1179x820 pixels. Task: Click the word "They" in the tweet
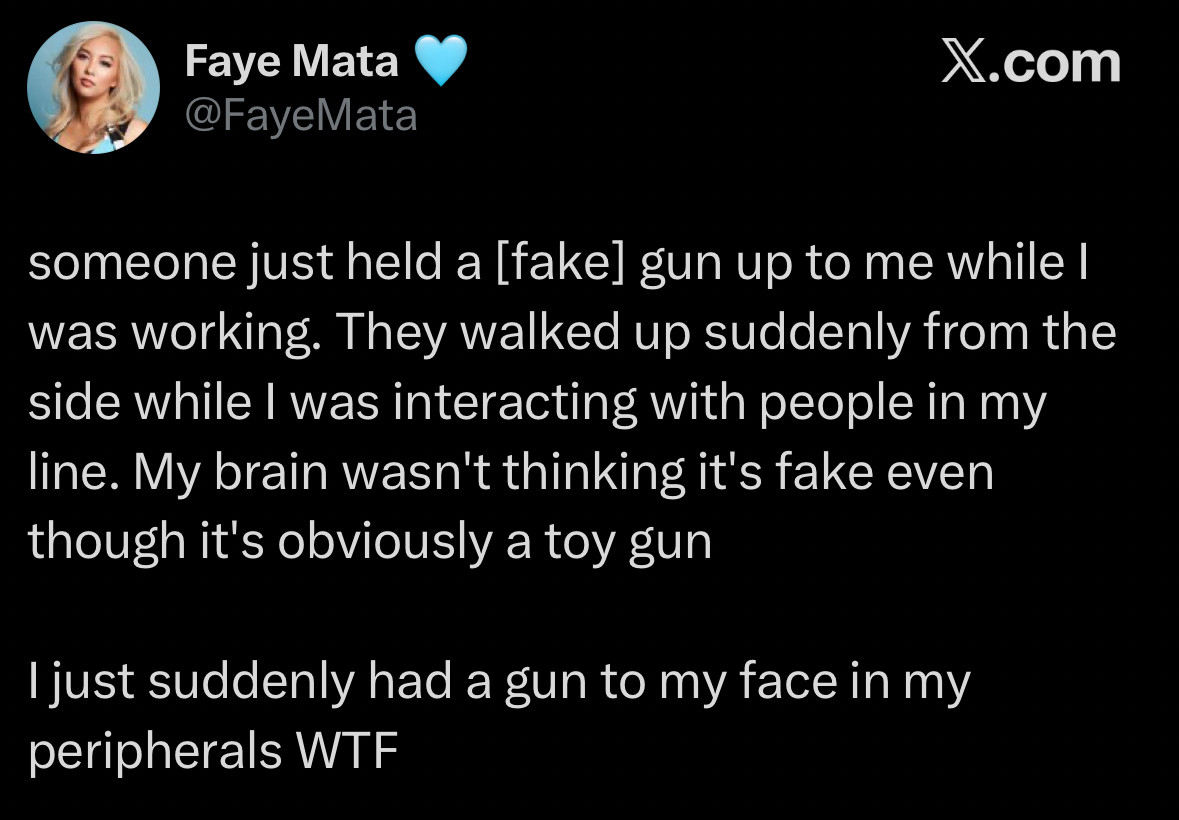pos(389,332)
